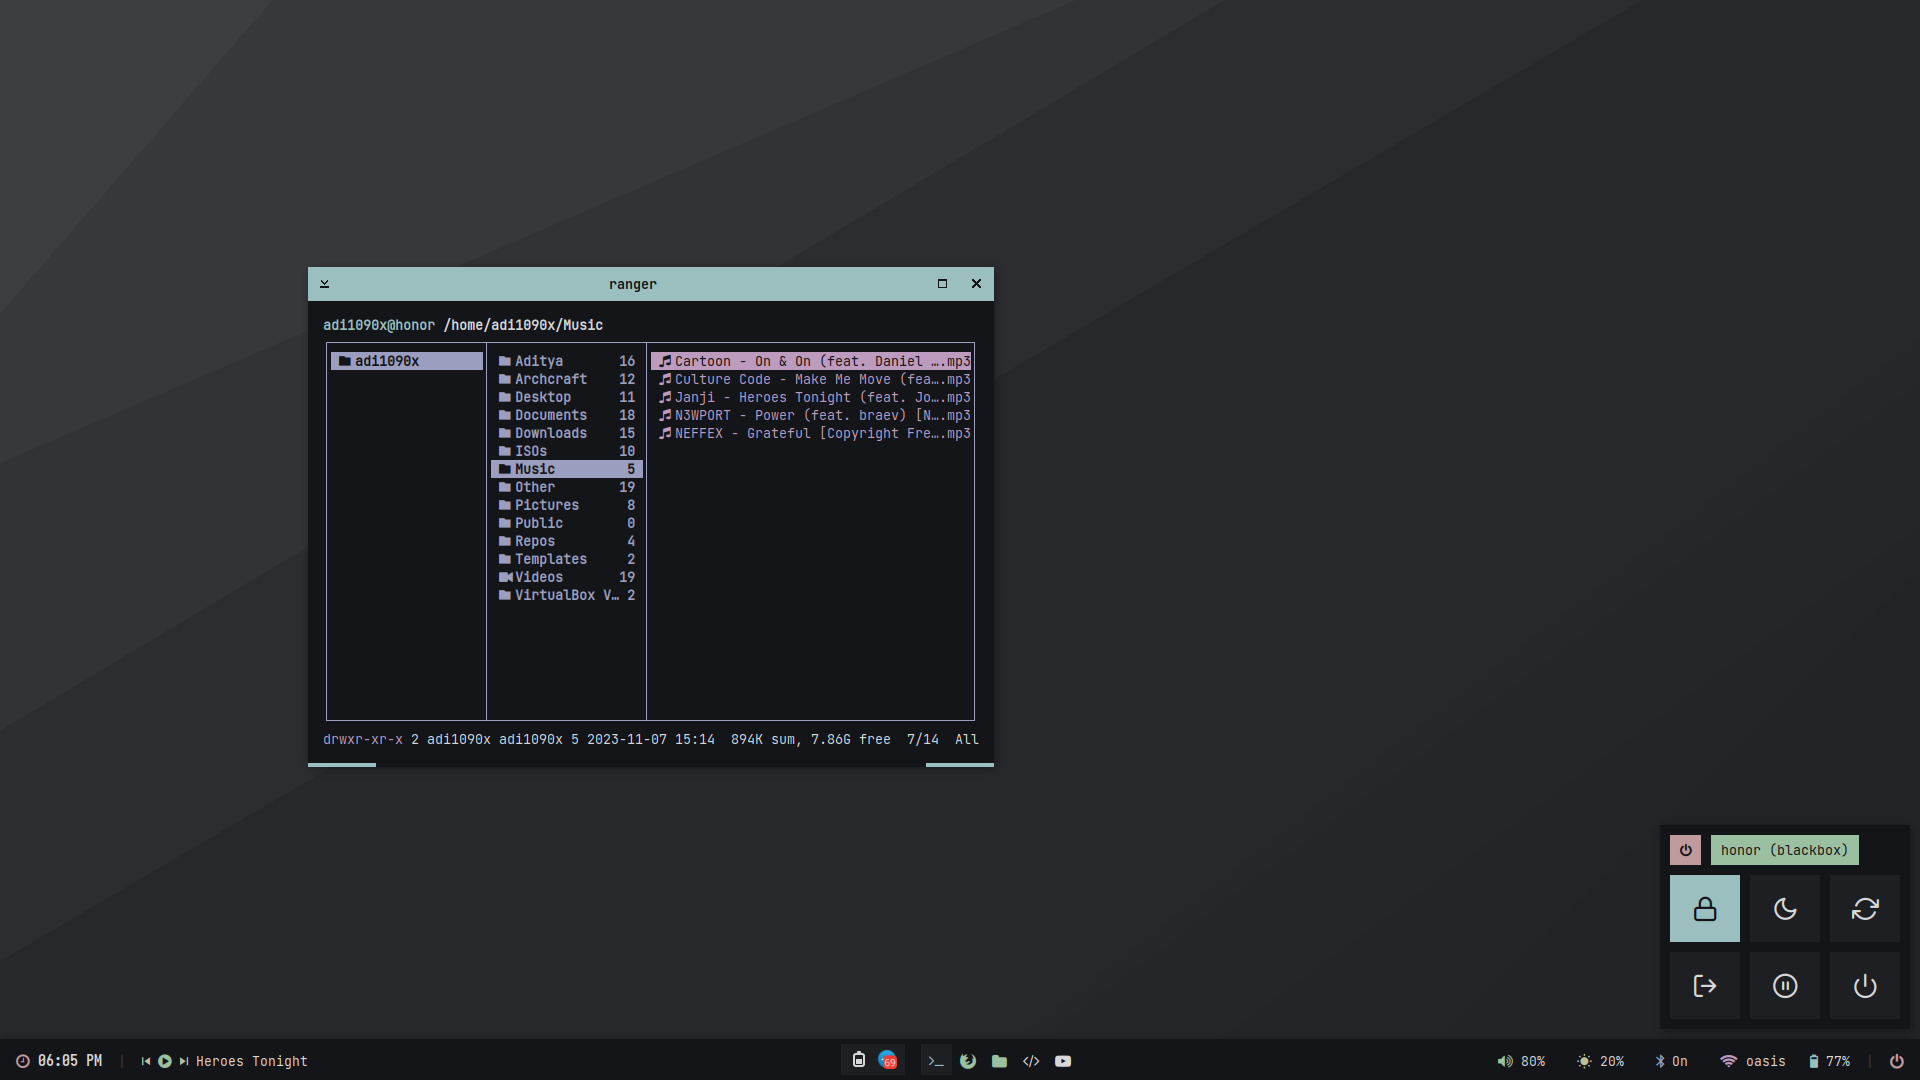Open the power menu from taskbar corner
This screenshot has width=1920, height=1080.
click(1896, 1061)
